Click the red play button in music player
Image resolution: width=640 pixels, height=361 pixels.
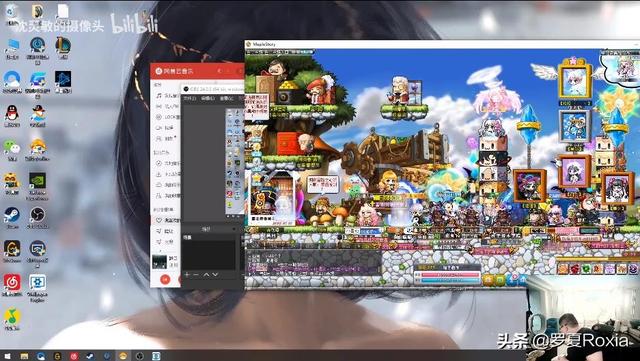(165, 279)
